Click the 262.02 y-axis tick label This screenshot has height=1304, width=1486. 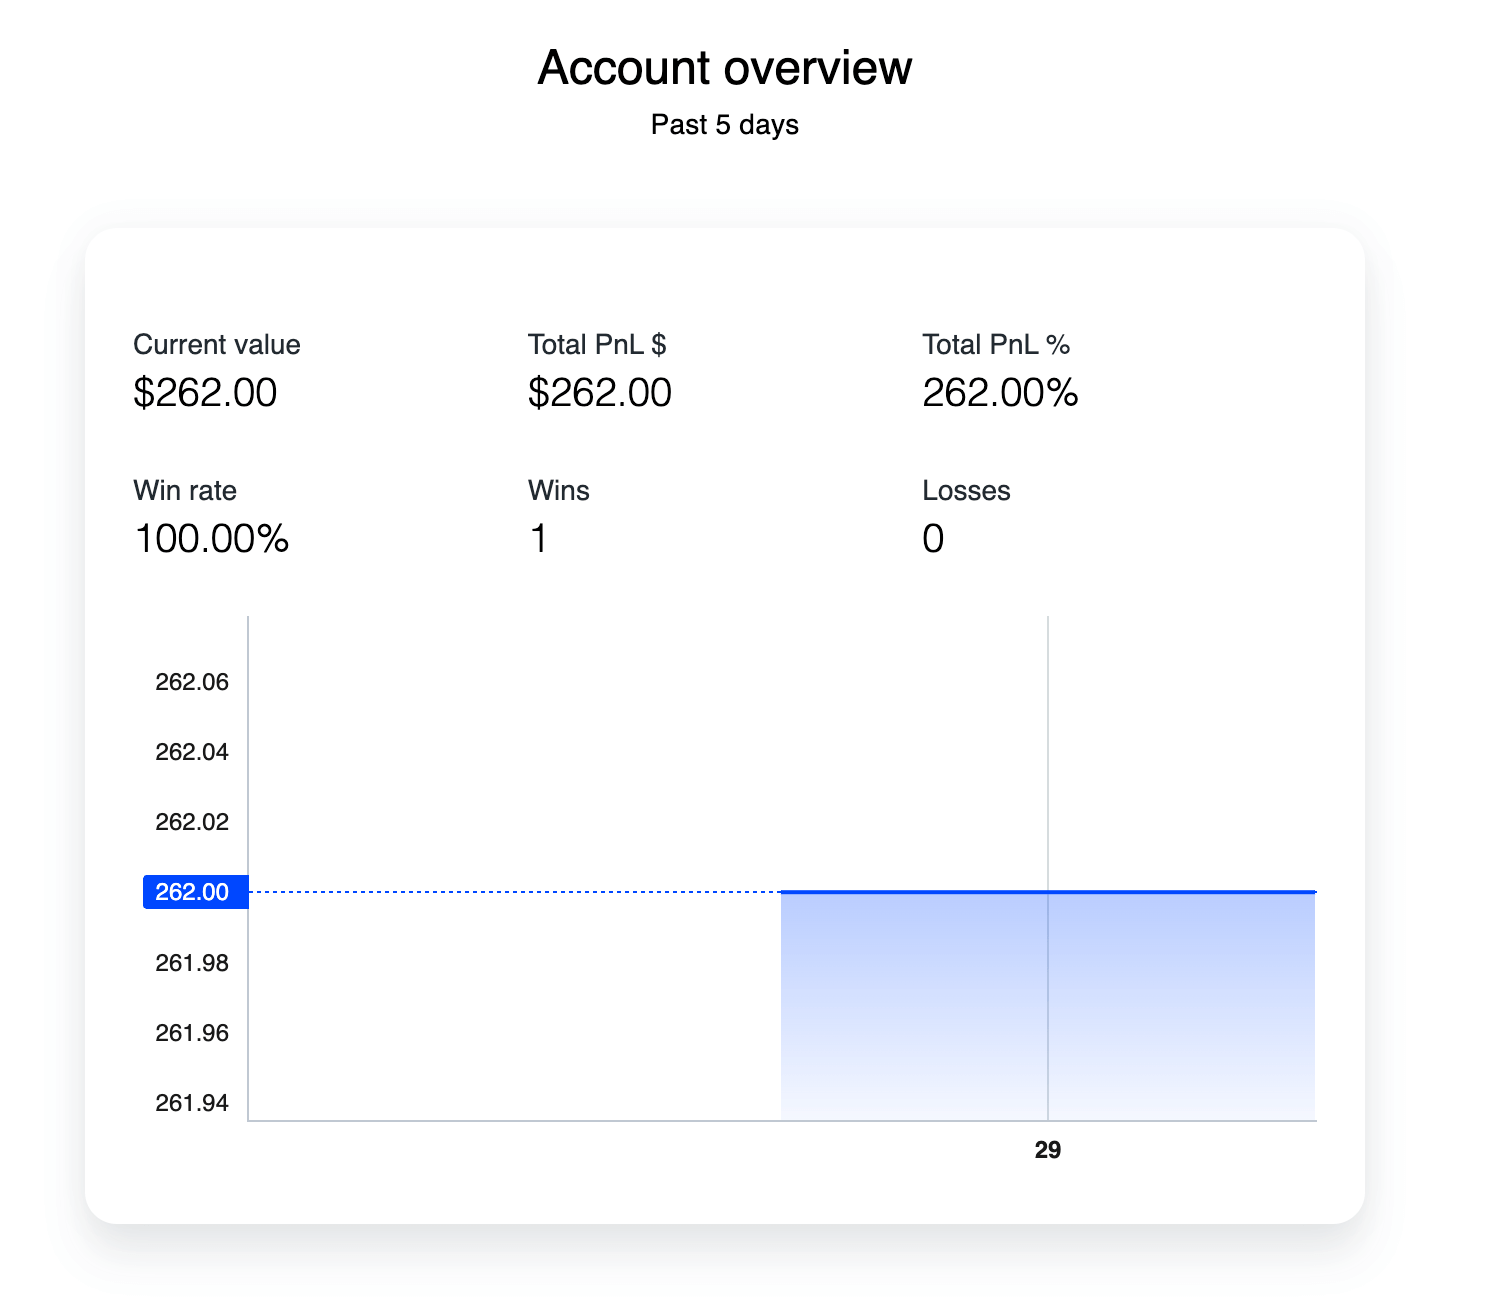192,822
